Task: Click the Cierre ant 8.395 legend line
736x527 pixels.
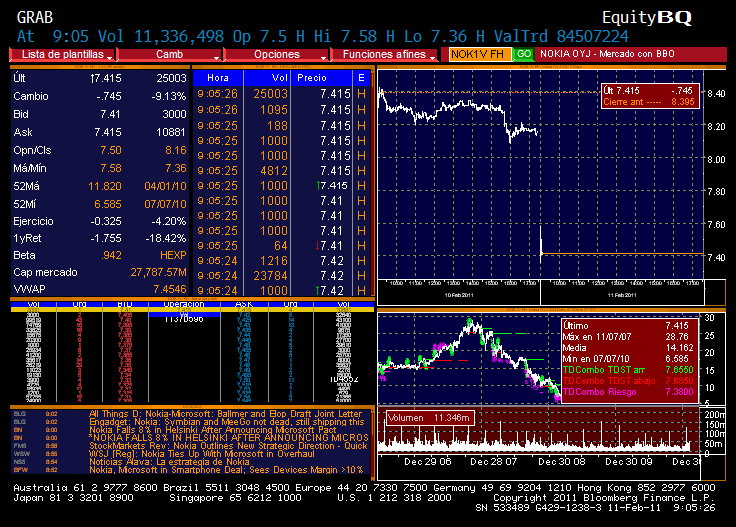Action: [649, 102]
